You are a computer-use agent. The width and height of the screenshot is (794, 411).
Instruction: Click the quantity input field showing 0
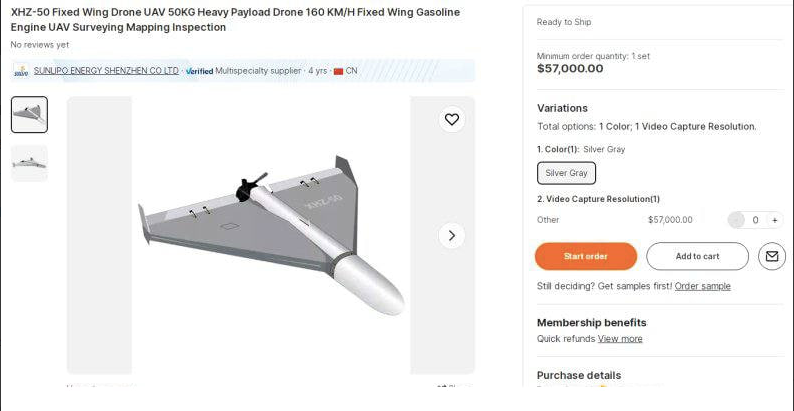755,220
